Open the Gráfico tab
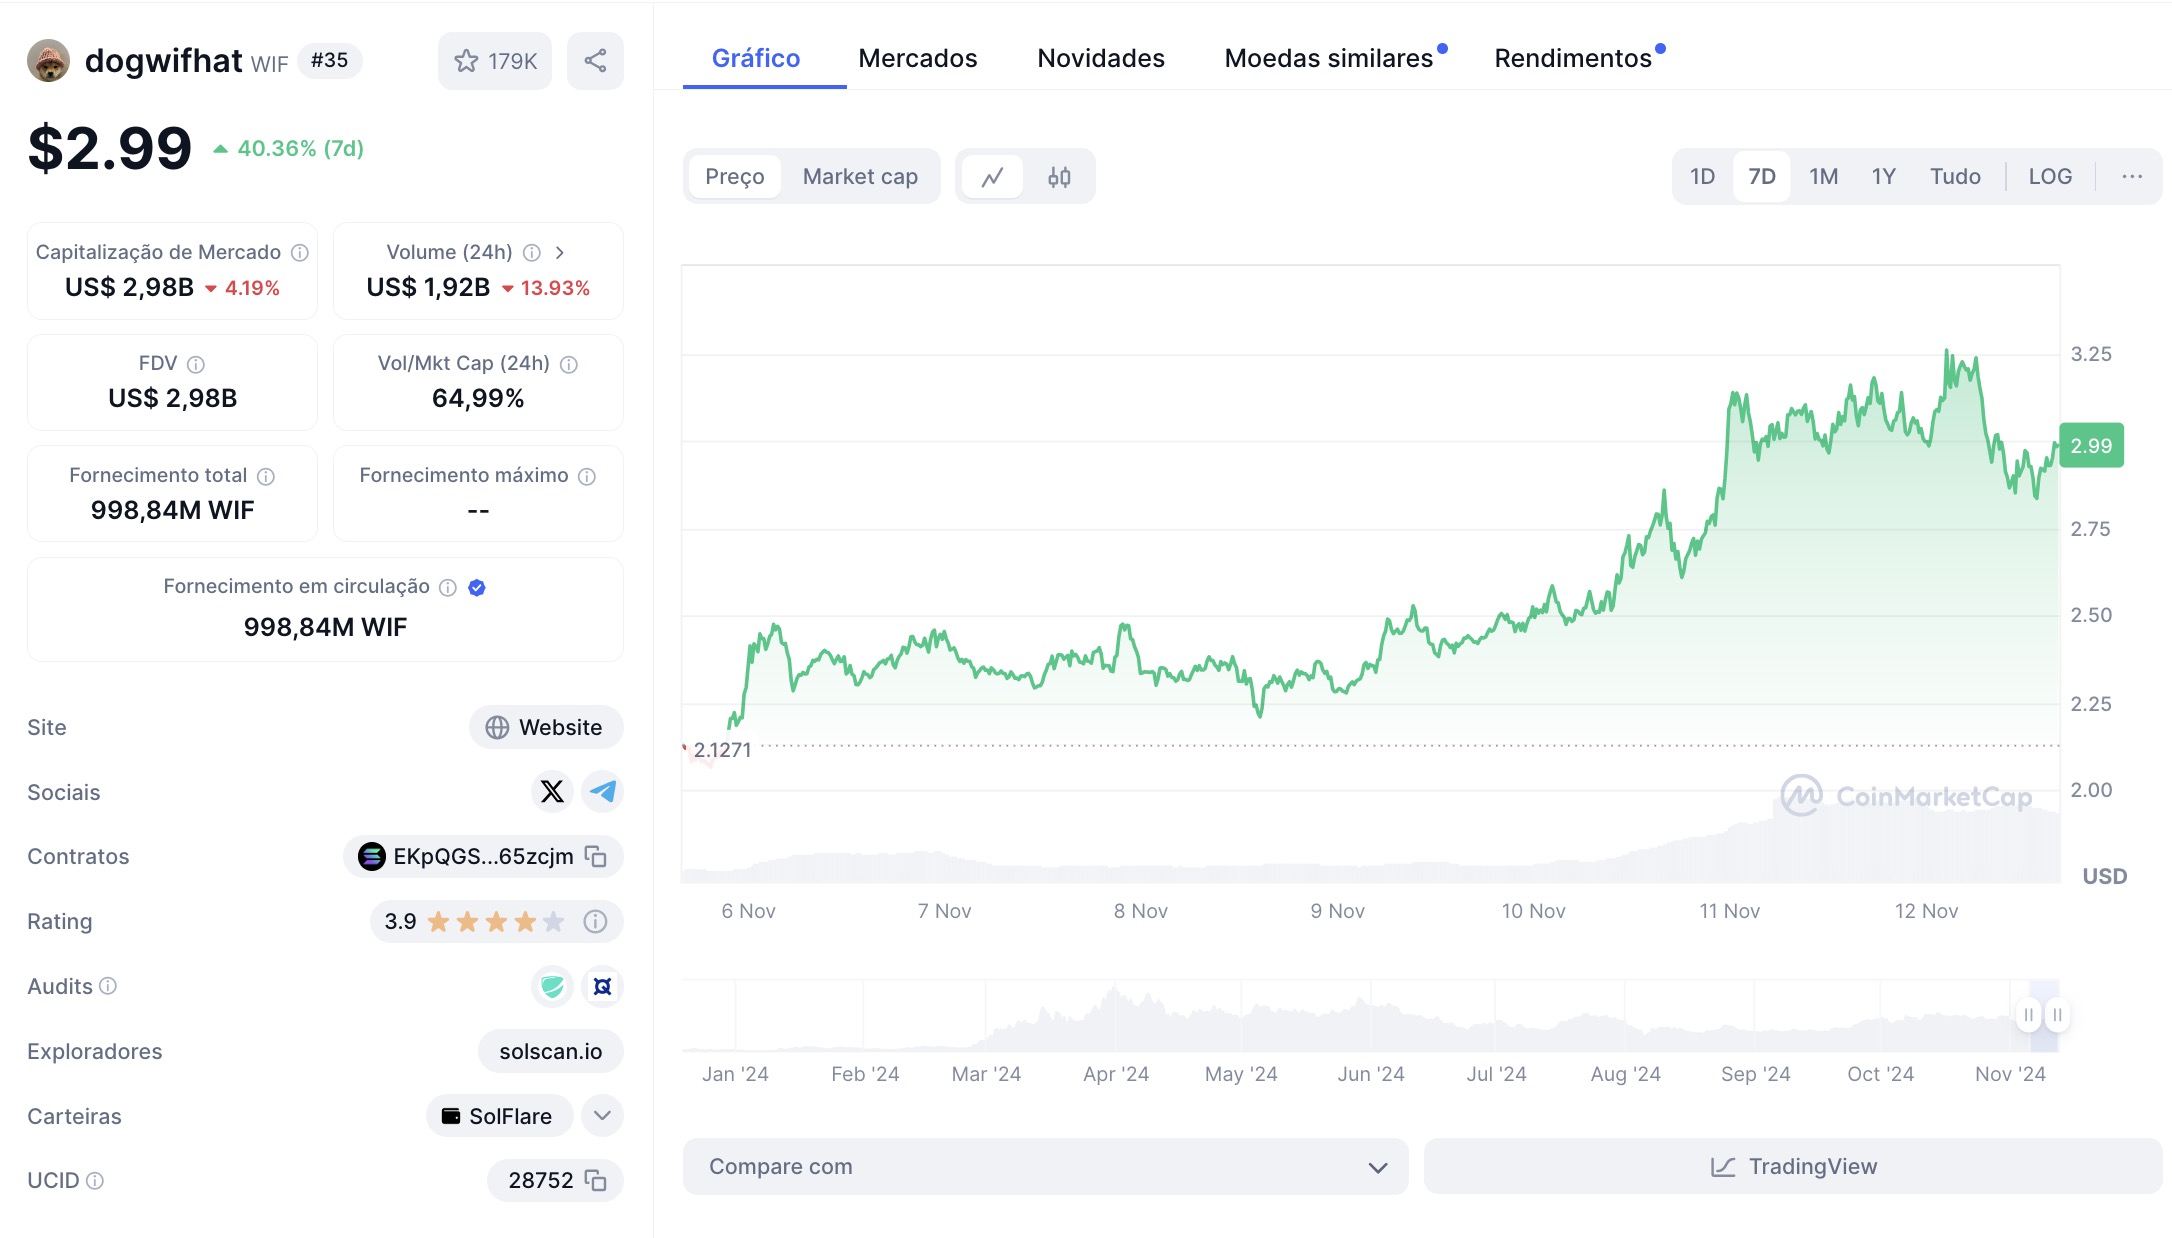 [x=756, y=59]
